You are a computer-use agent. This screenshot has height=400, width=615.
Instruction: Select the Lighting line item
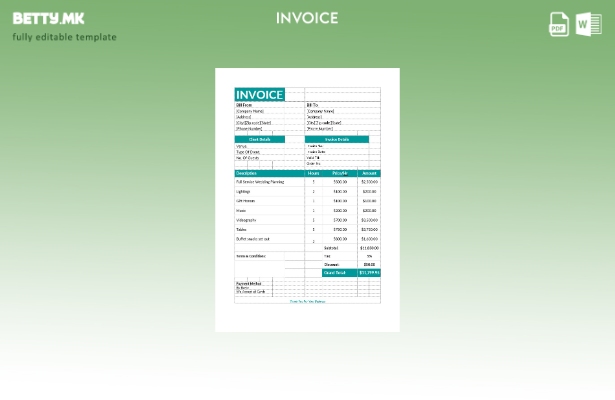coord(241,191)
